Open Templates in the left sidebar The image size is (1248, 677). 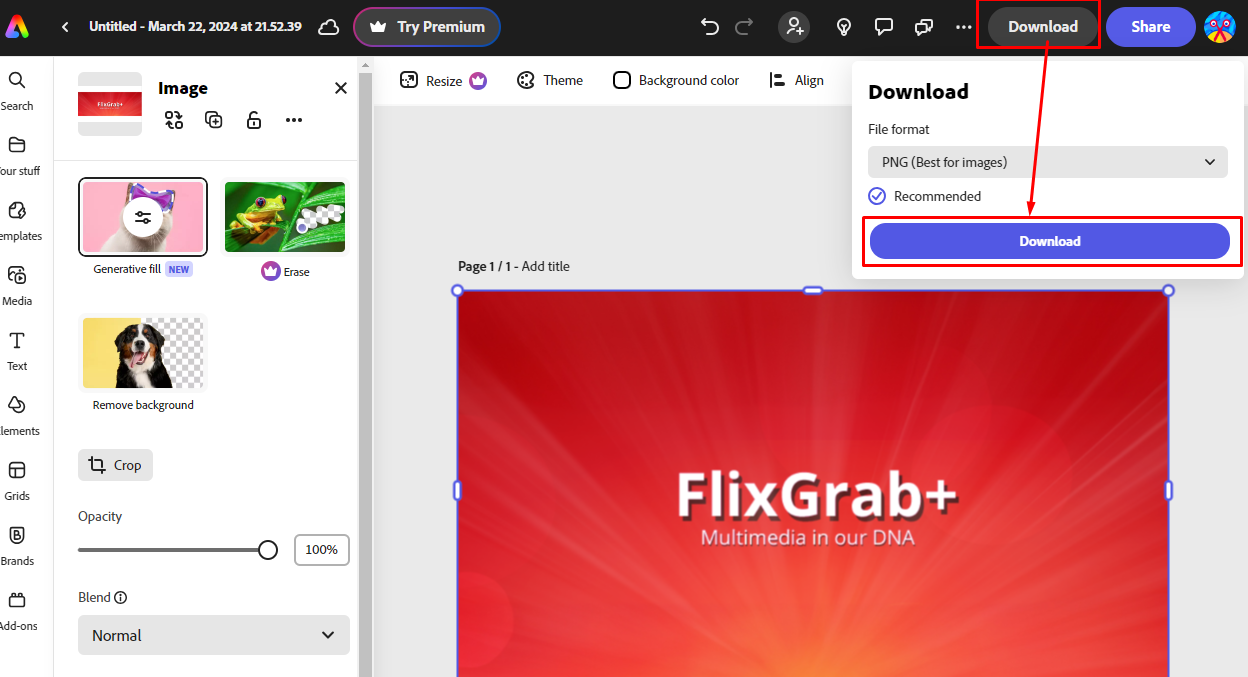(x=17, y=220)
